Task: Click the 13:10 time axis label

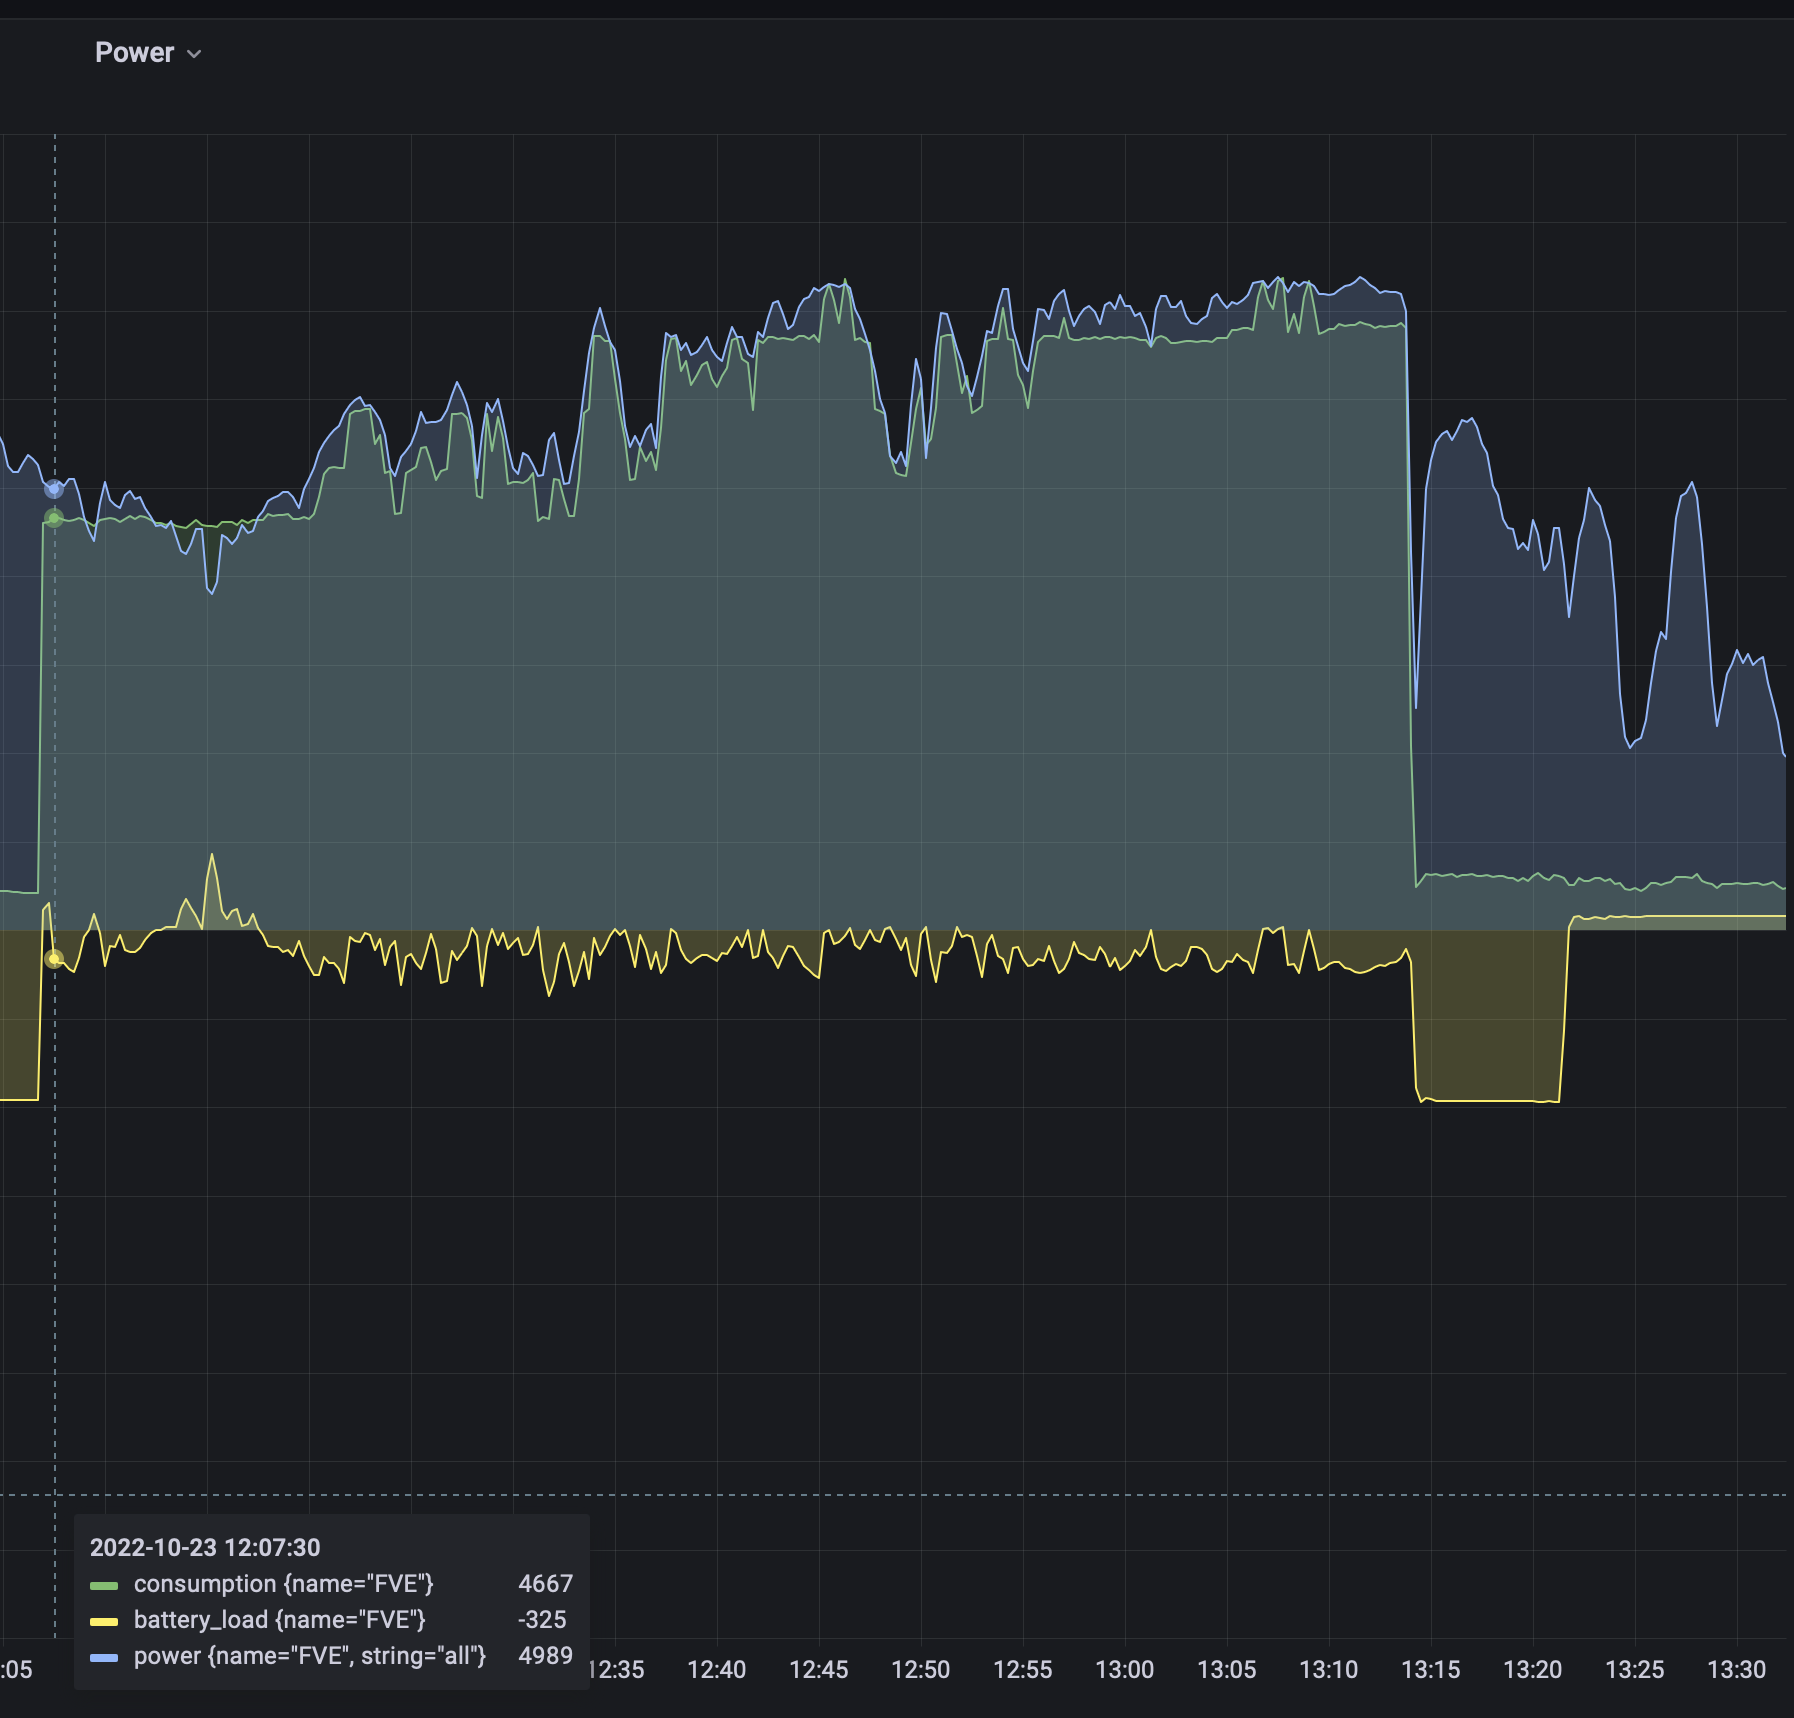Action: (1329, 1670)
